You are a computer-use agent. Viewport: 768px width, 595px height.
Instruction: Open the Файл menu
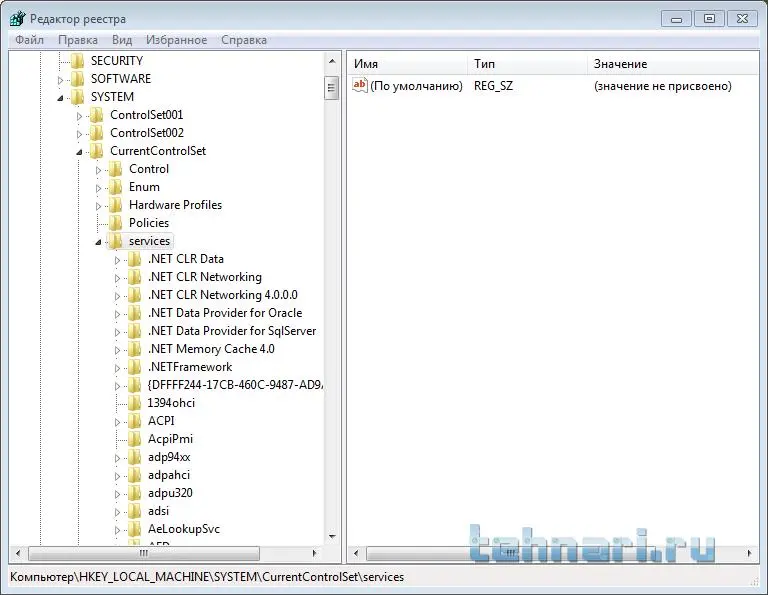tap(29, 40)
